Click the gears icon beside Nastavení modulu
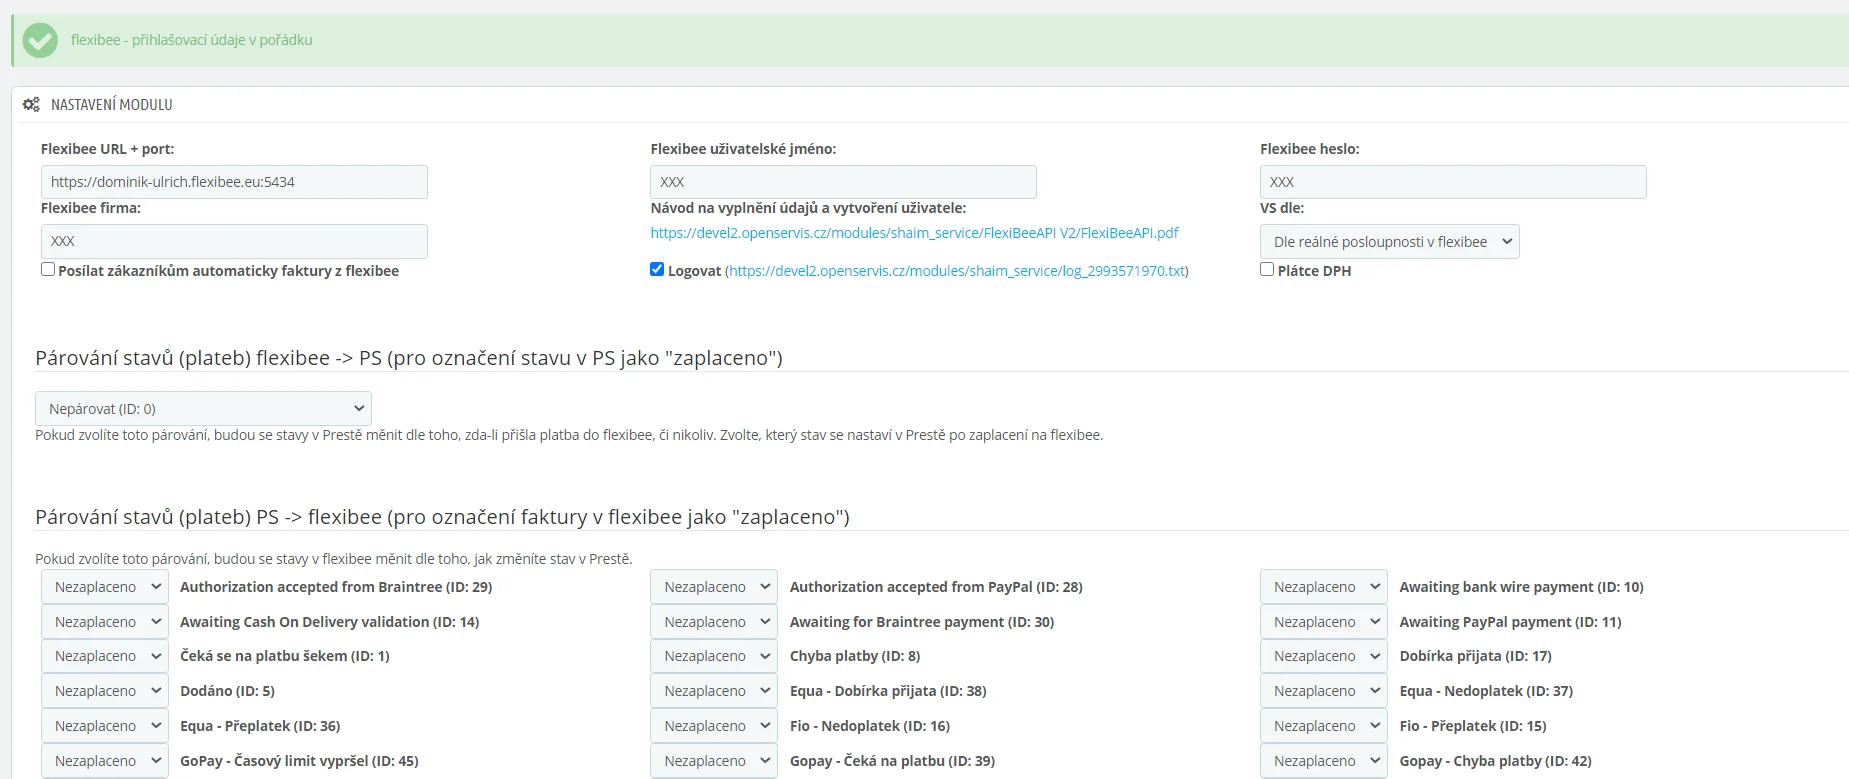 click(x=31, y=105)
